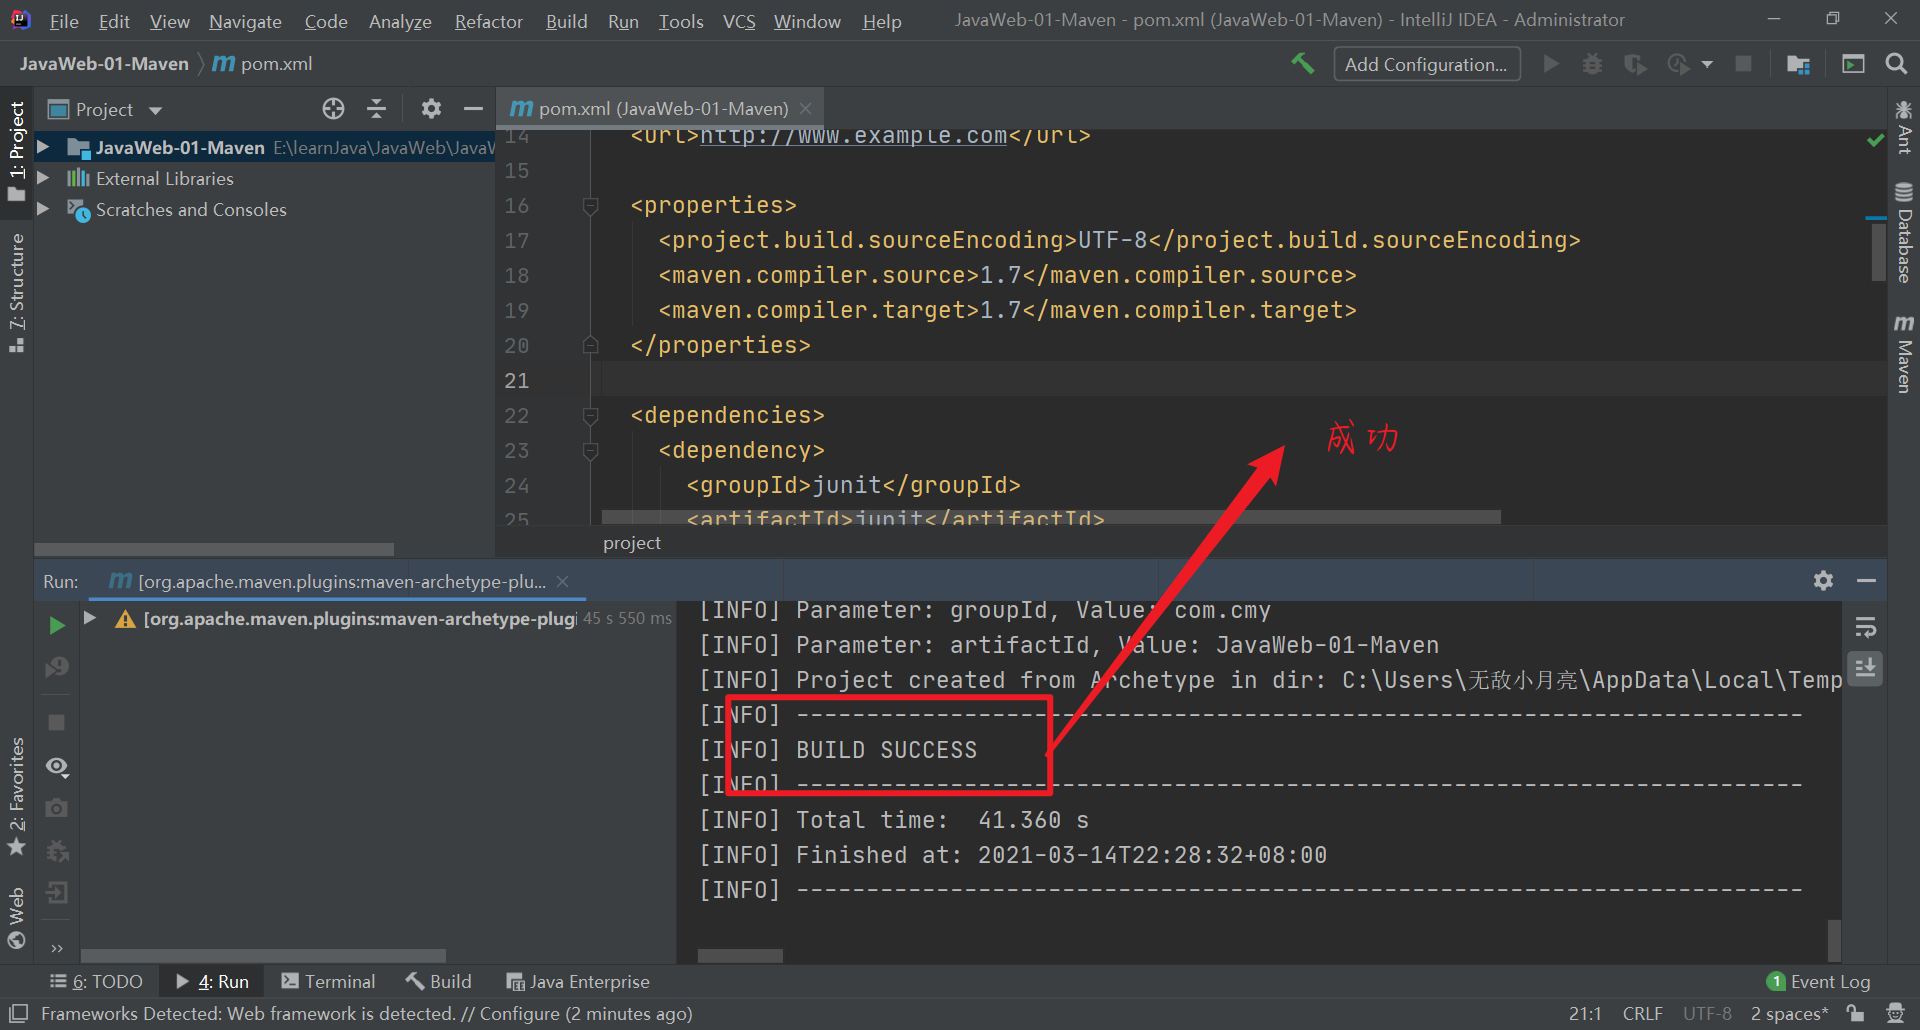The height and width of the screenshot is (1030, 1920).
Task: Open the Structure side panel
Action: (x=17, y=292)
